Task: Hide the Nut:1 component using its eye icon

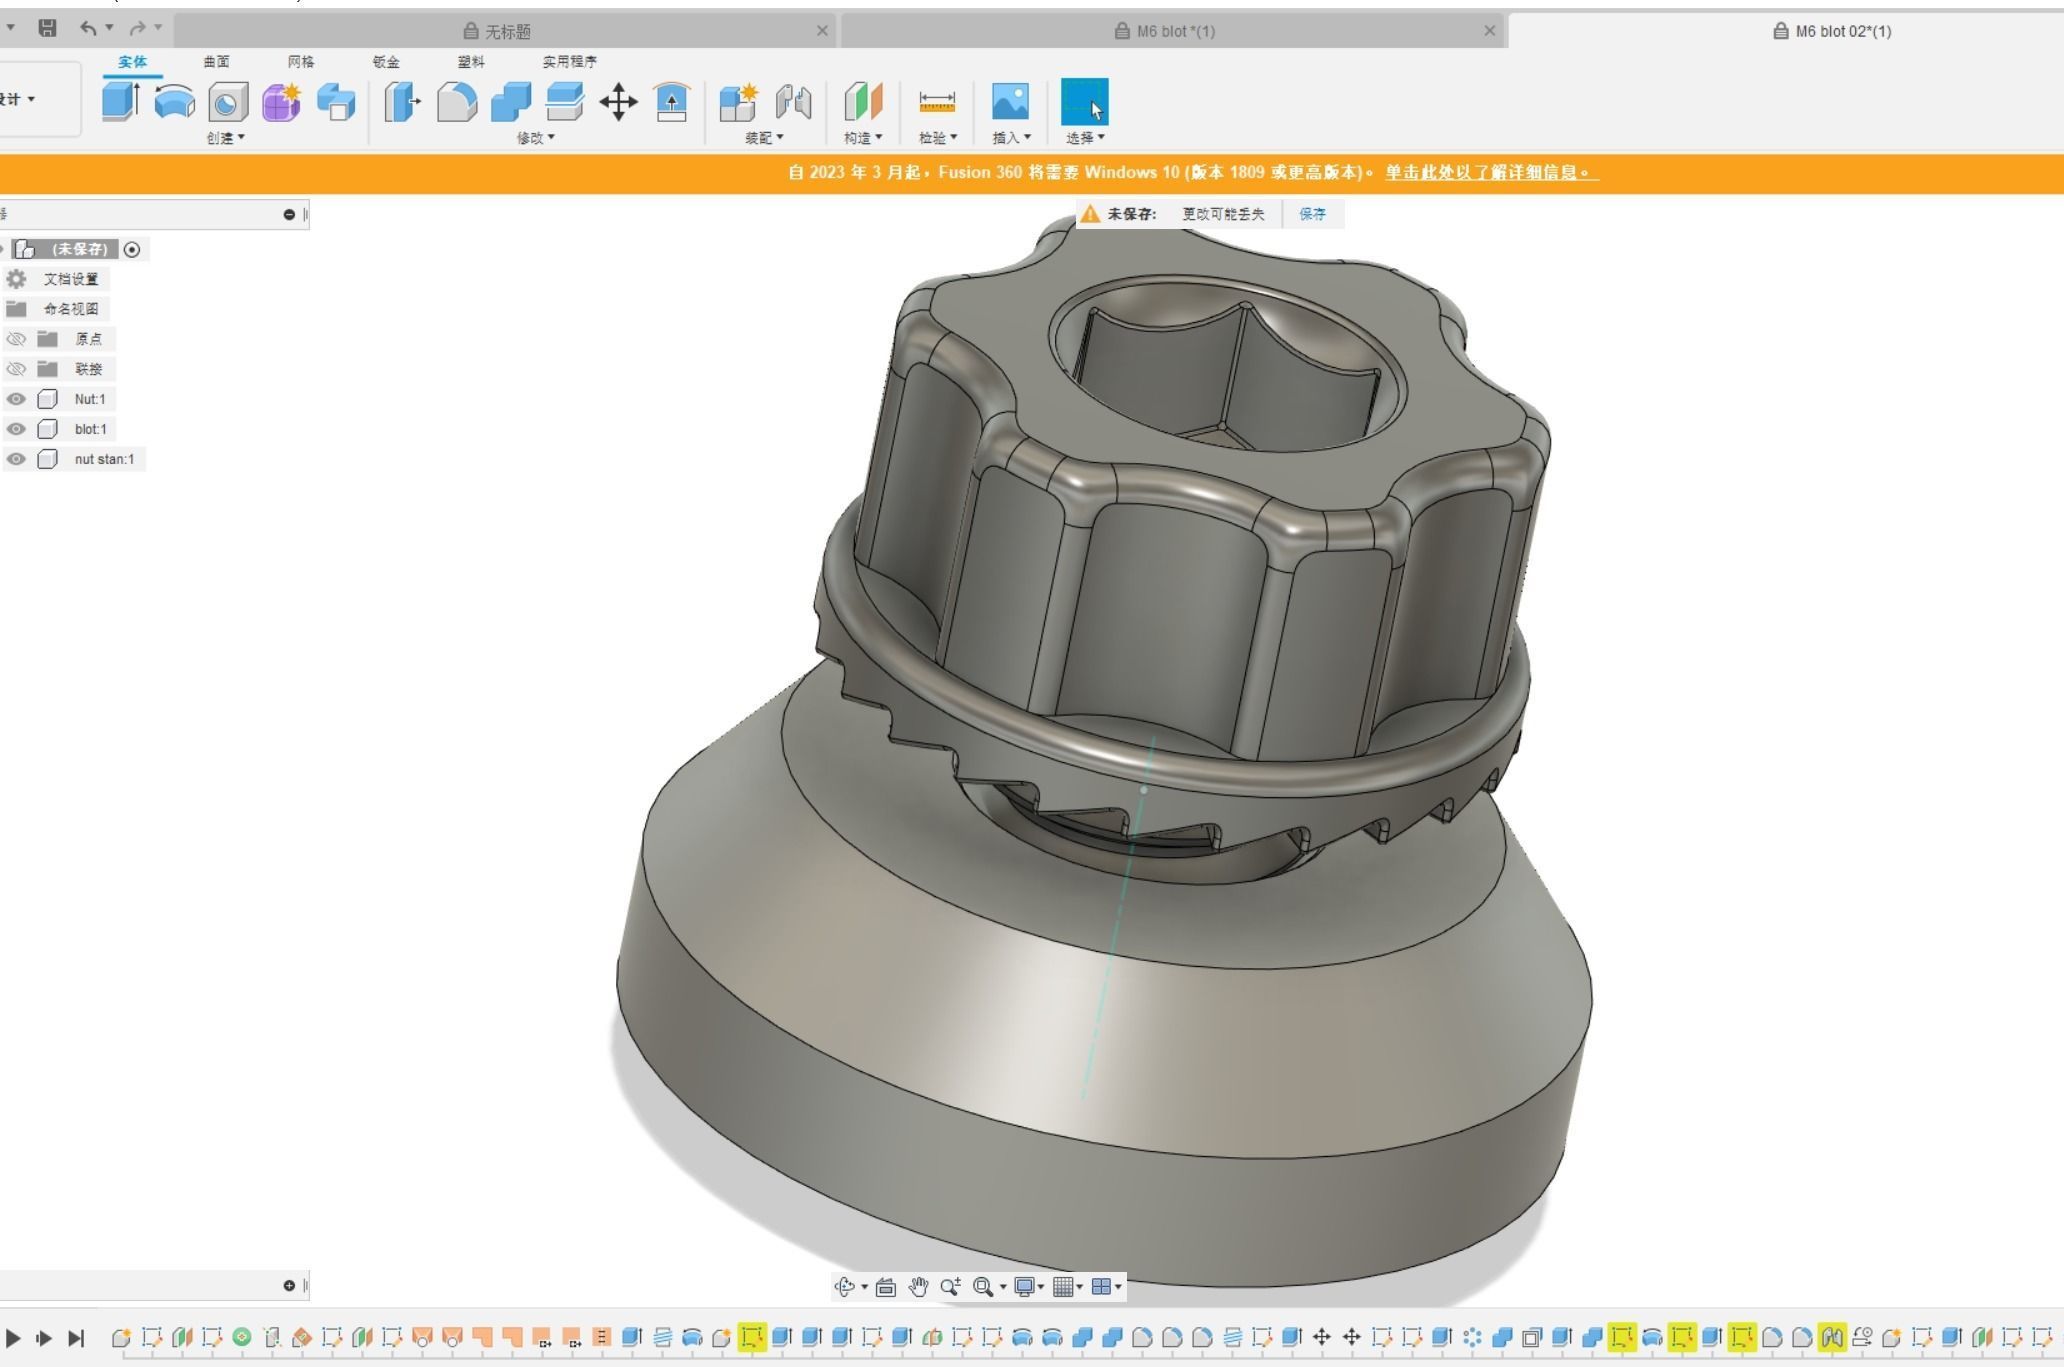Action: click(x=16, y=399)
